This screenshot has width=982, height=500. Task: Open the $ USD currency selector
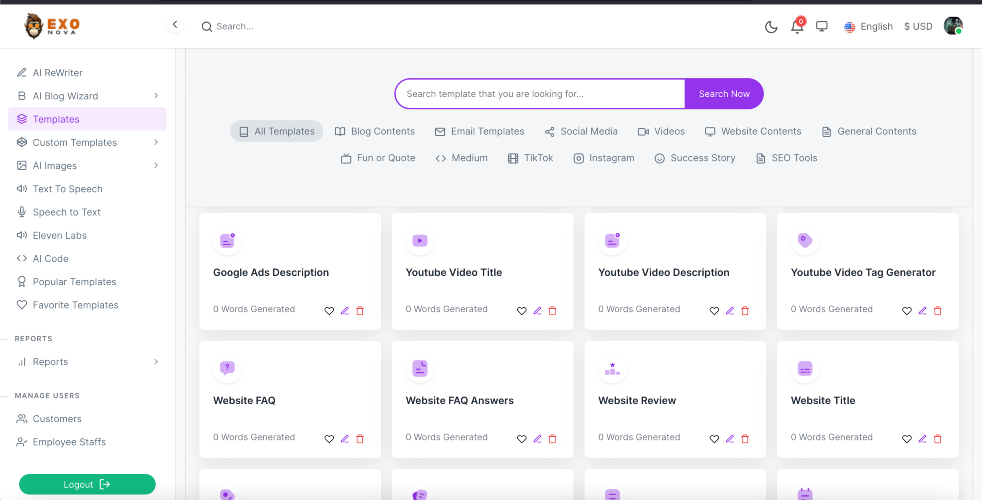(x=918, y=26)
